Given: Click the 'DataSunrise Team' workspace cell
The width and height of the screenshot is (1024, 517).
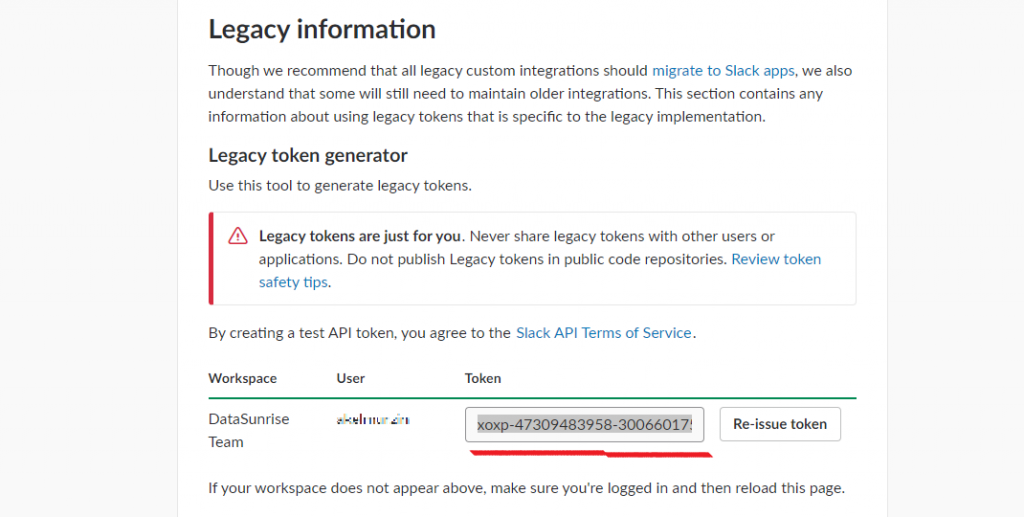Looking at the screenshot, I should point(249,430).
